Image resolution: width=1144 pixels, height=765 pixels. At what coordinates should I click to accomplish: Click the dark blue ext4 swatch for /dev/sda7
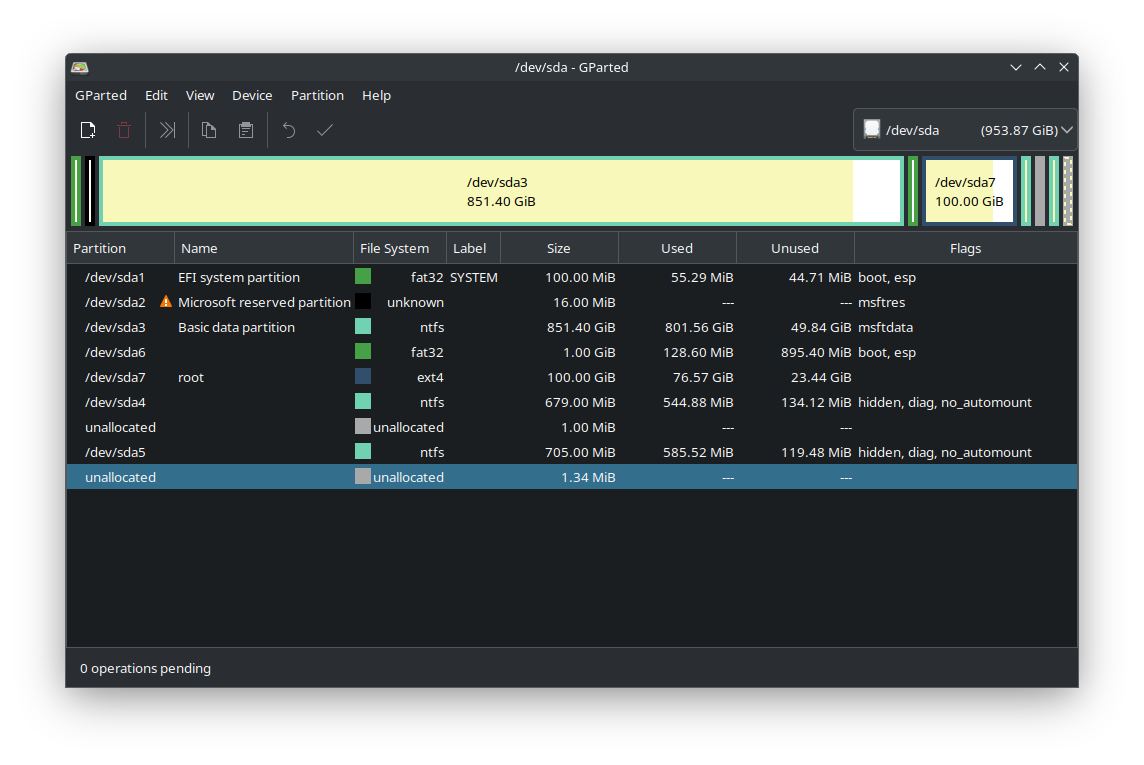363,376
